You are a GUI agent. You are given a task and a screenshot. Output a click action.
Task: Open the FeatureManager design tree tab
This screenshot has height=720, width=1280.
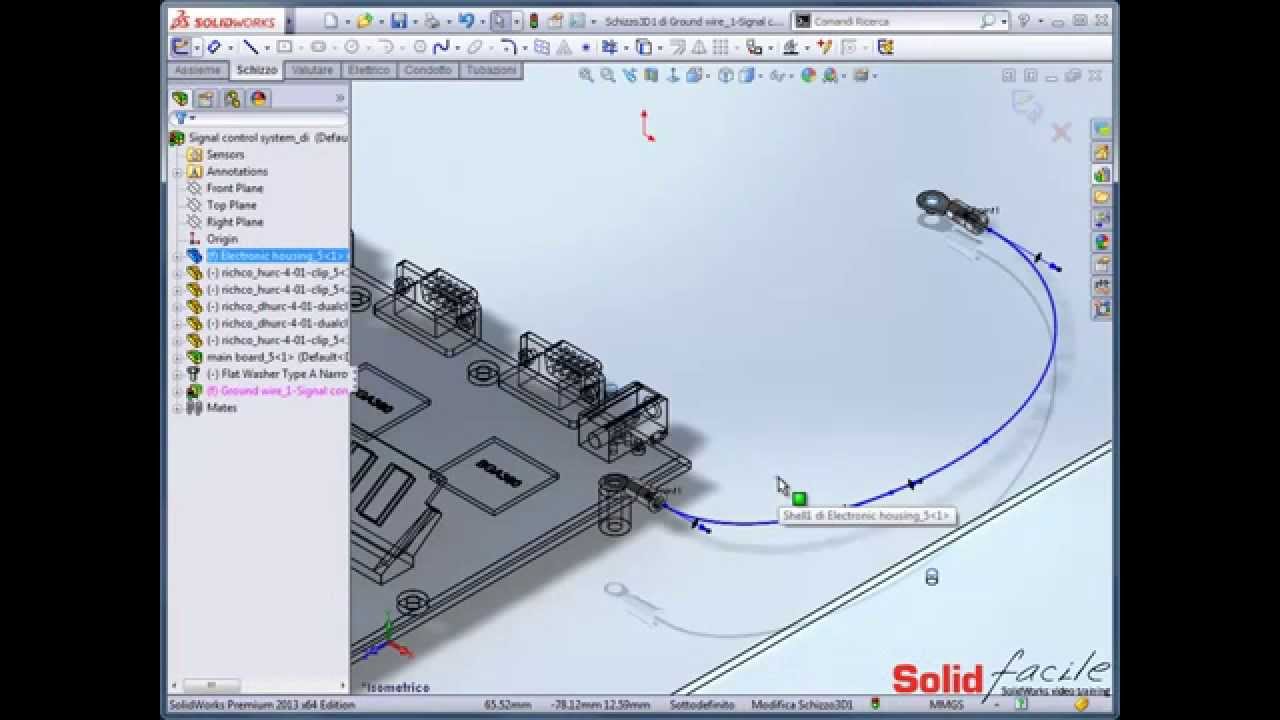click(x=180, y=98)
